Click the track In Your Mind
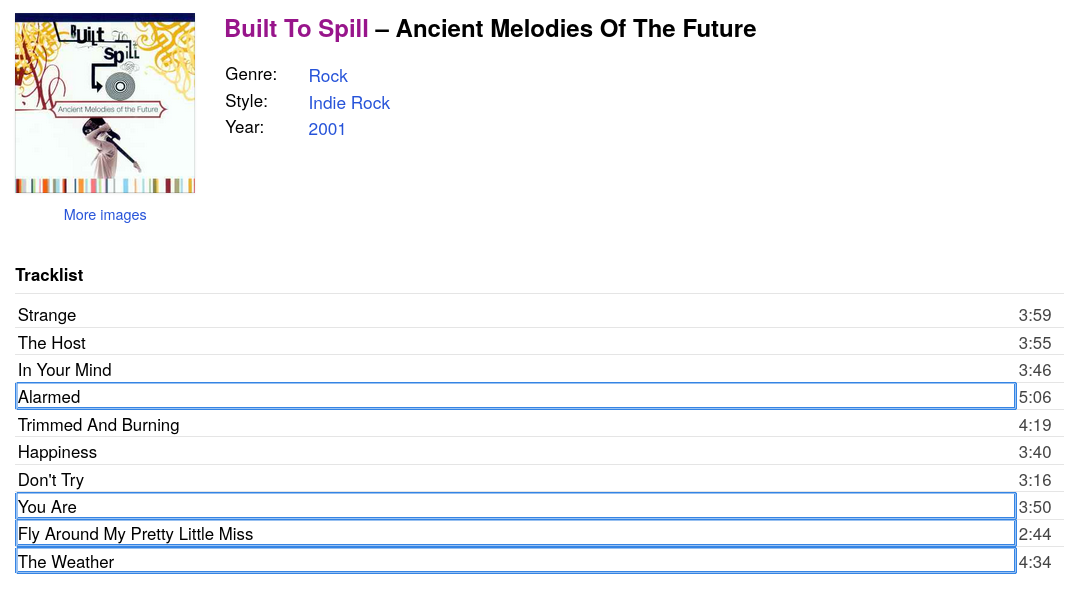1068x600 pixels. (65, 370)
